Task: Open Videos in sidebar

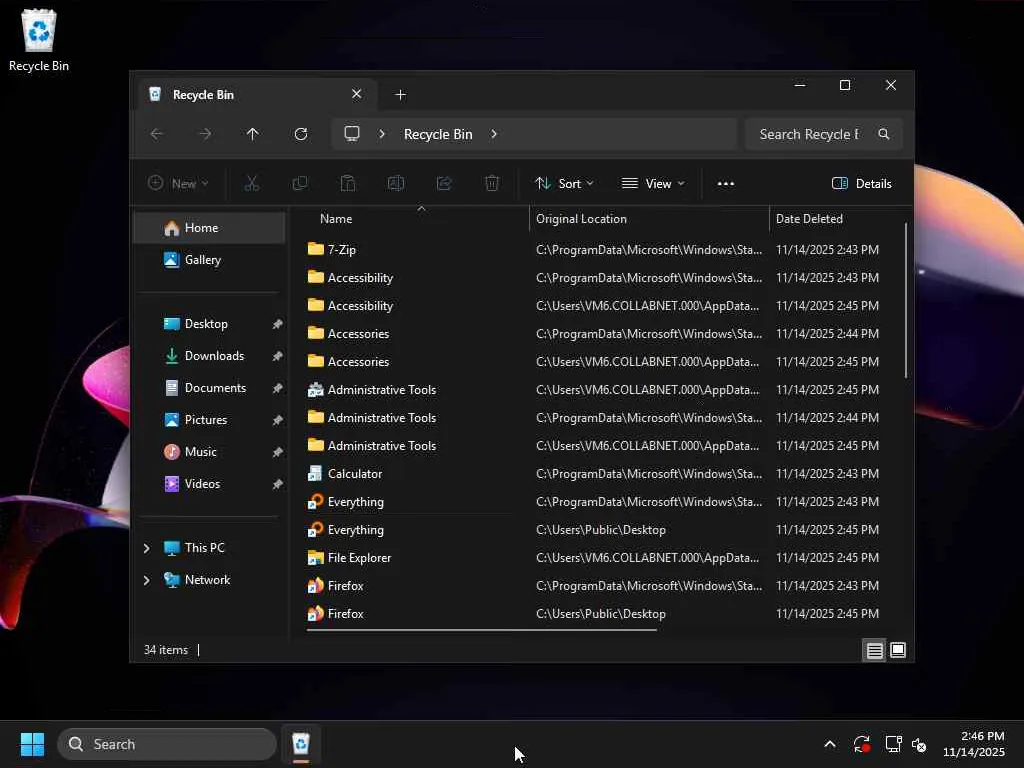Action: 209,484
